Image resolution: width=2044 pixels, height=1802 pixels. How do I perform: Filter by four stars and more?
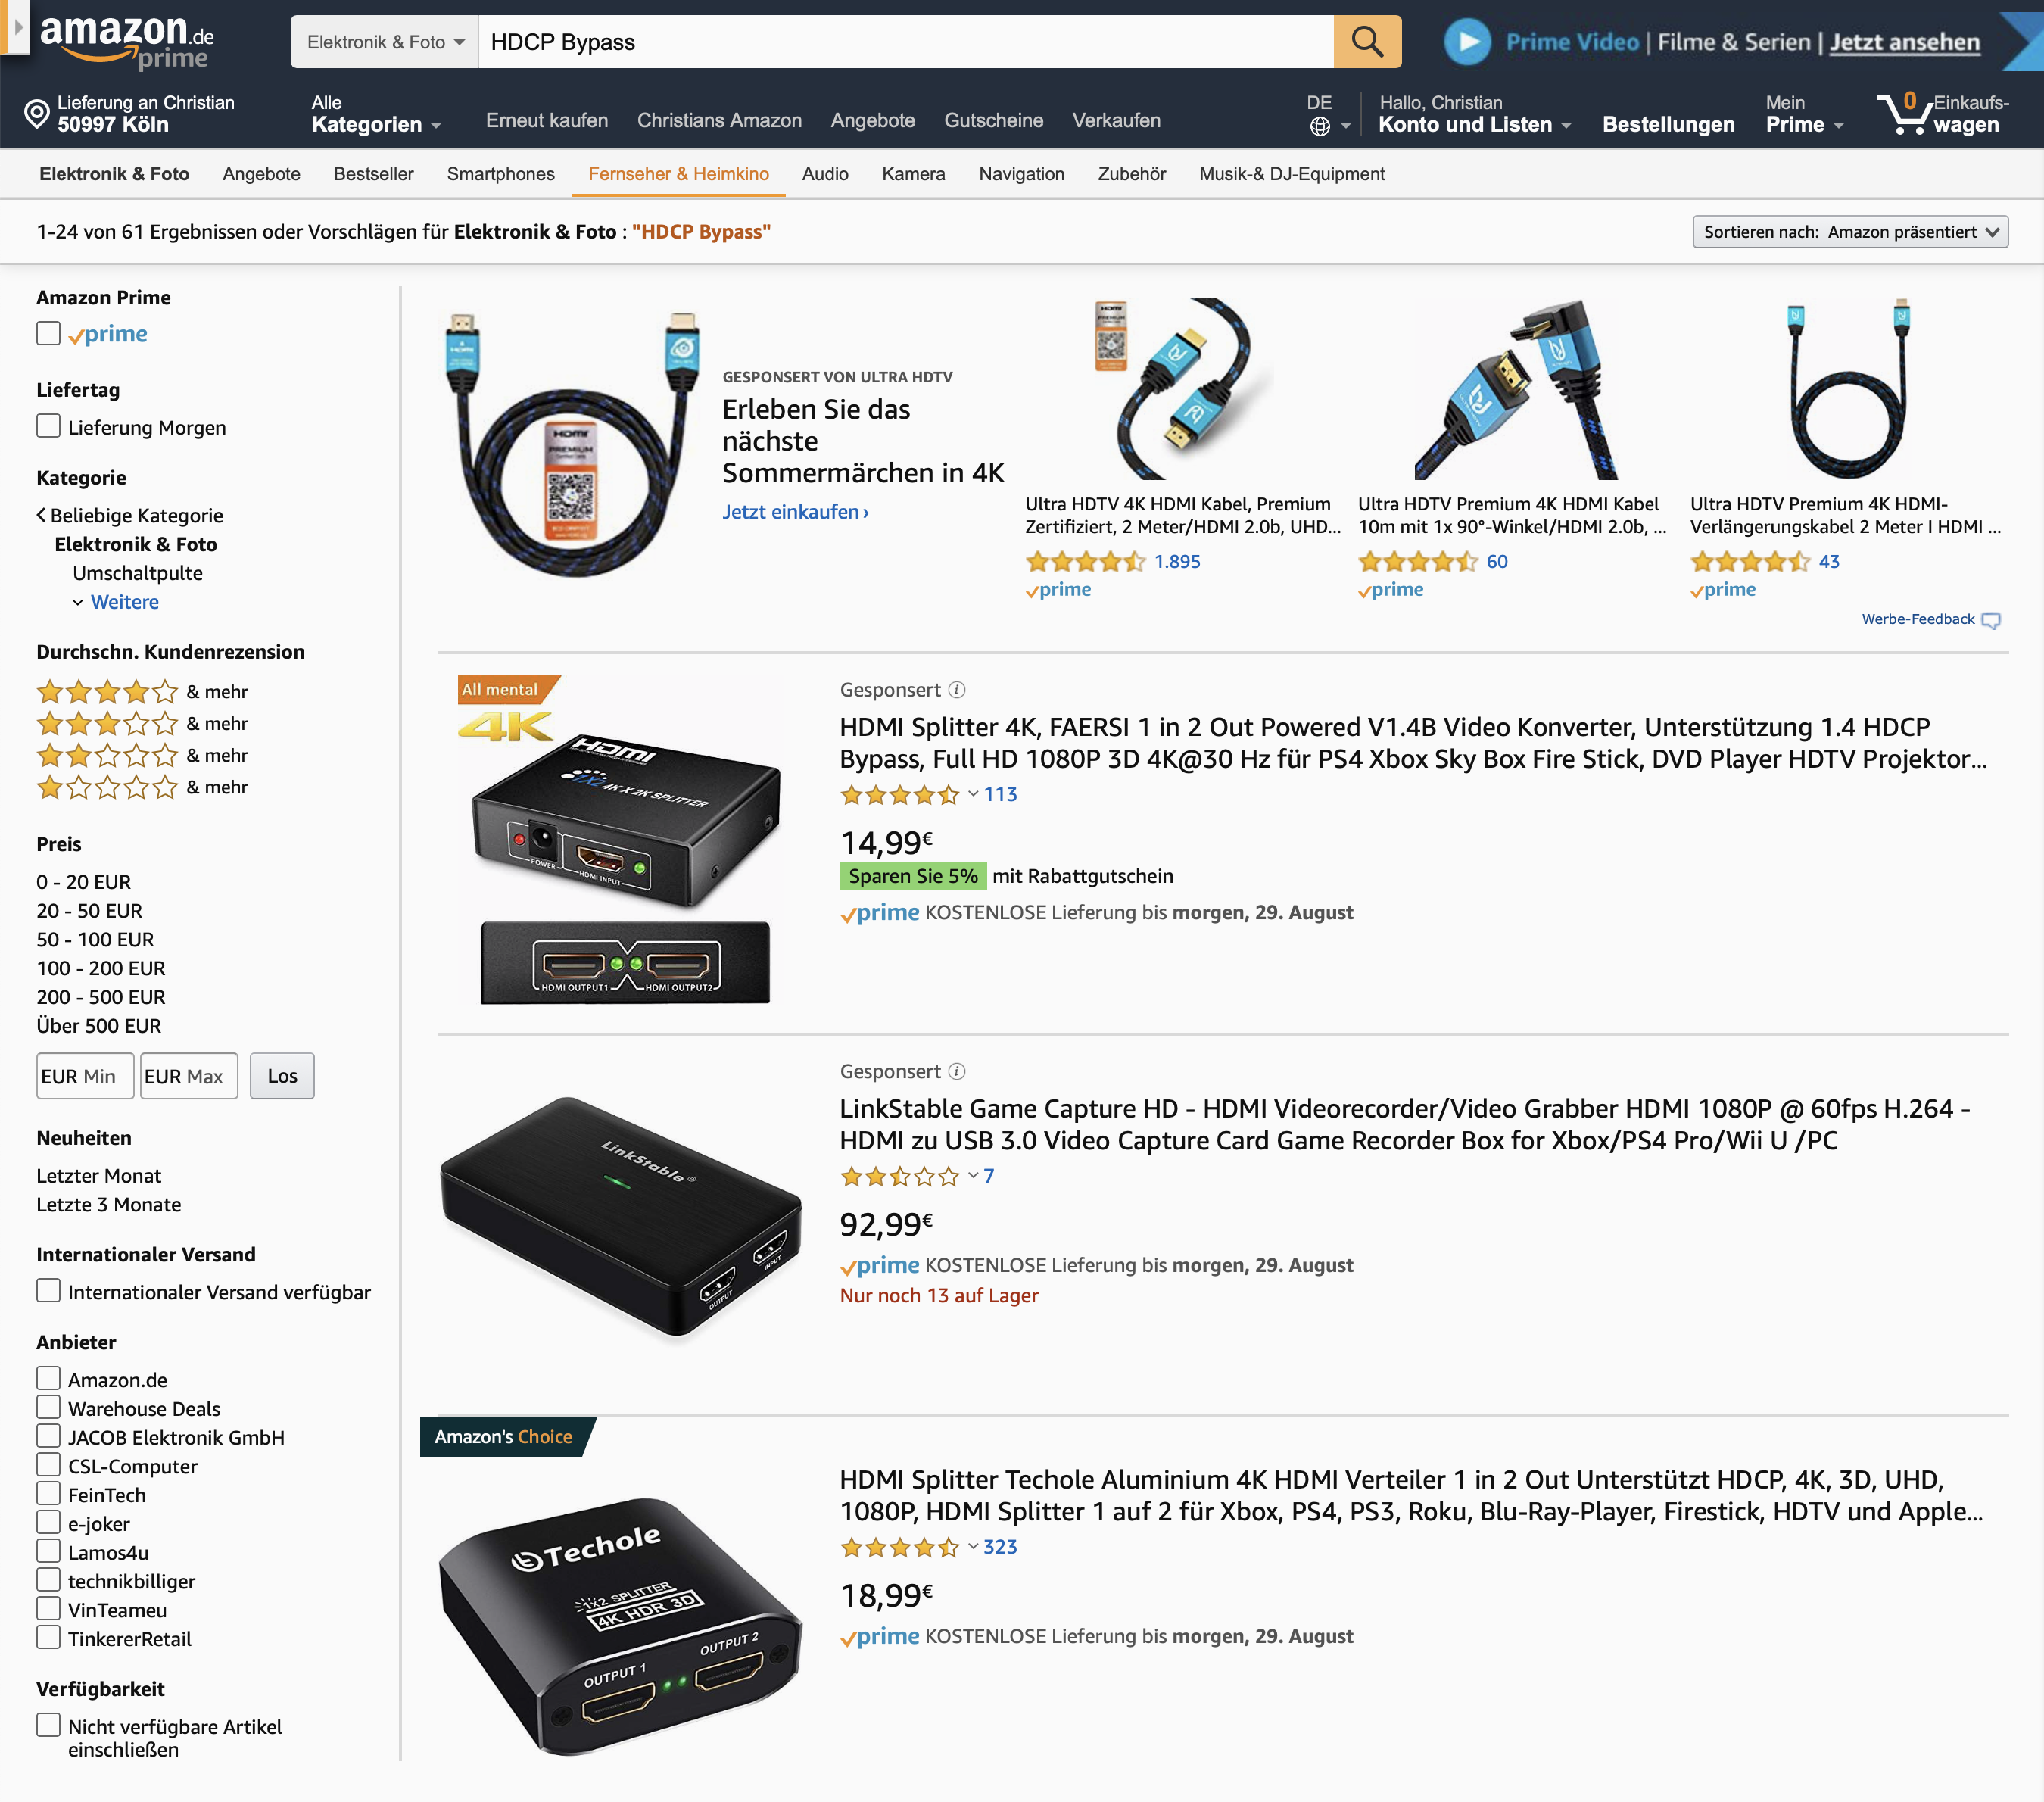click(142, 692)
